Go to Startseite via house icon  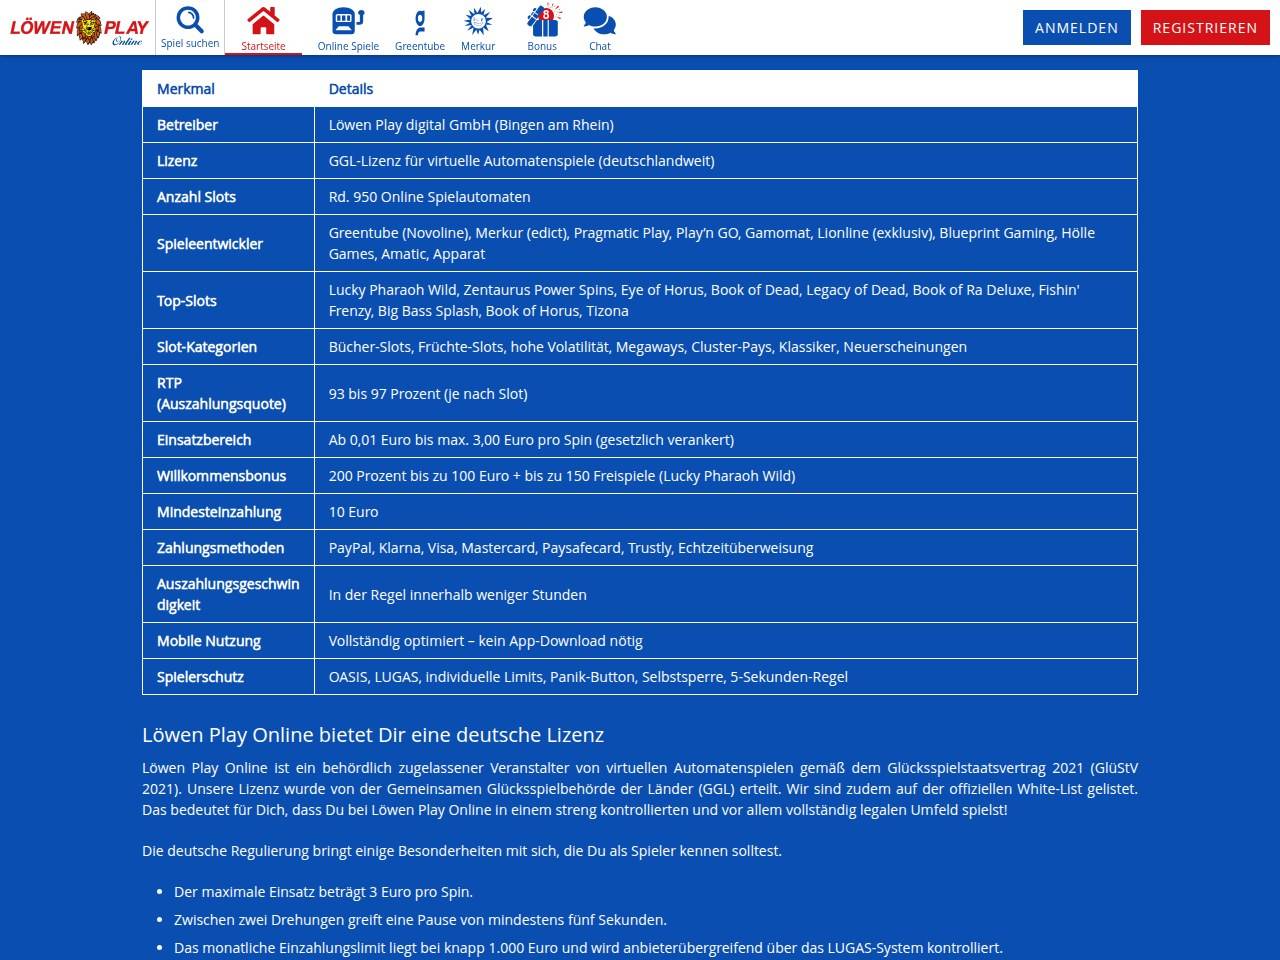tap(263, 20)
